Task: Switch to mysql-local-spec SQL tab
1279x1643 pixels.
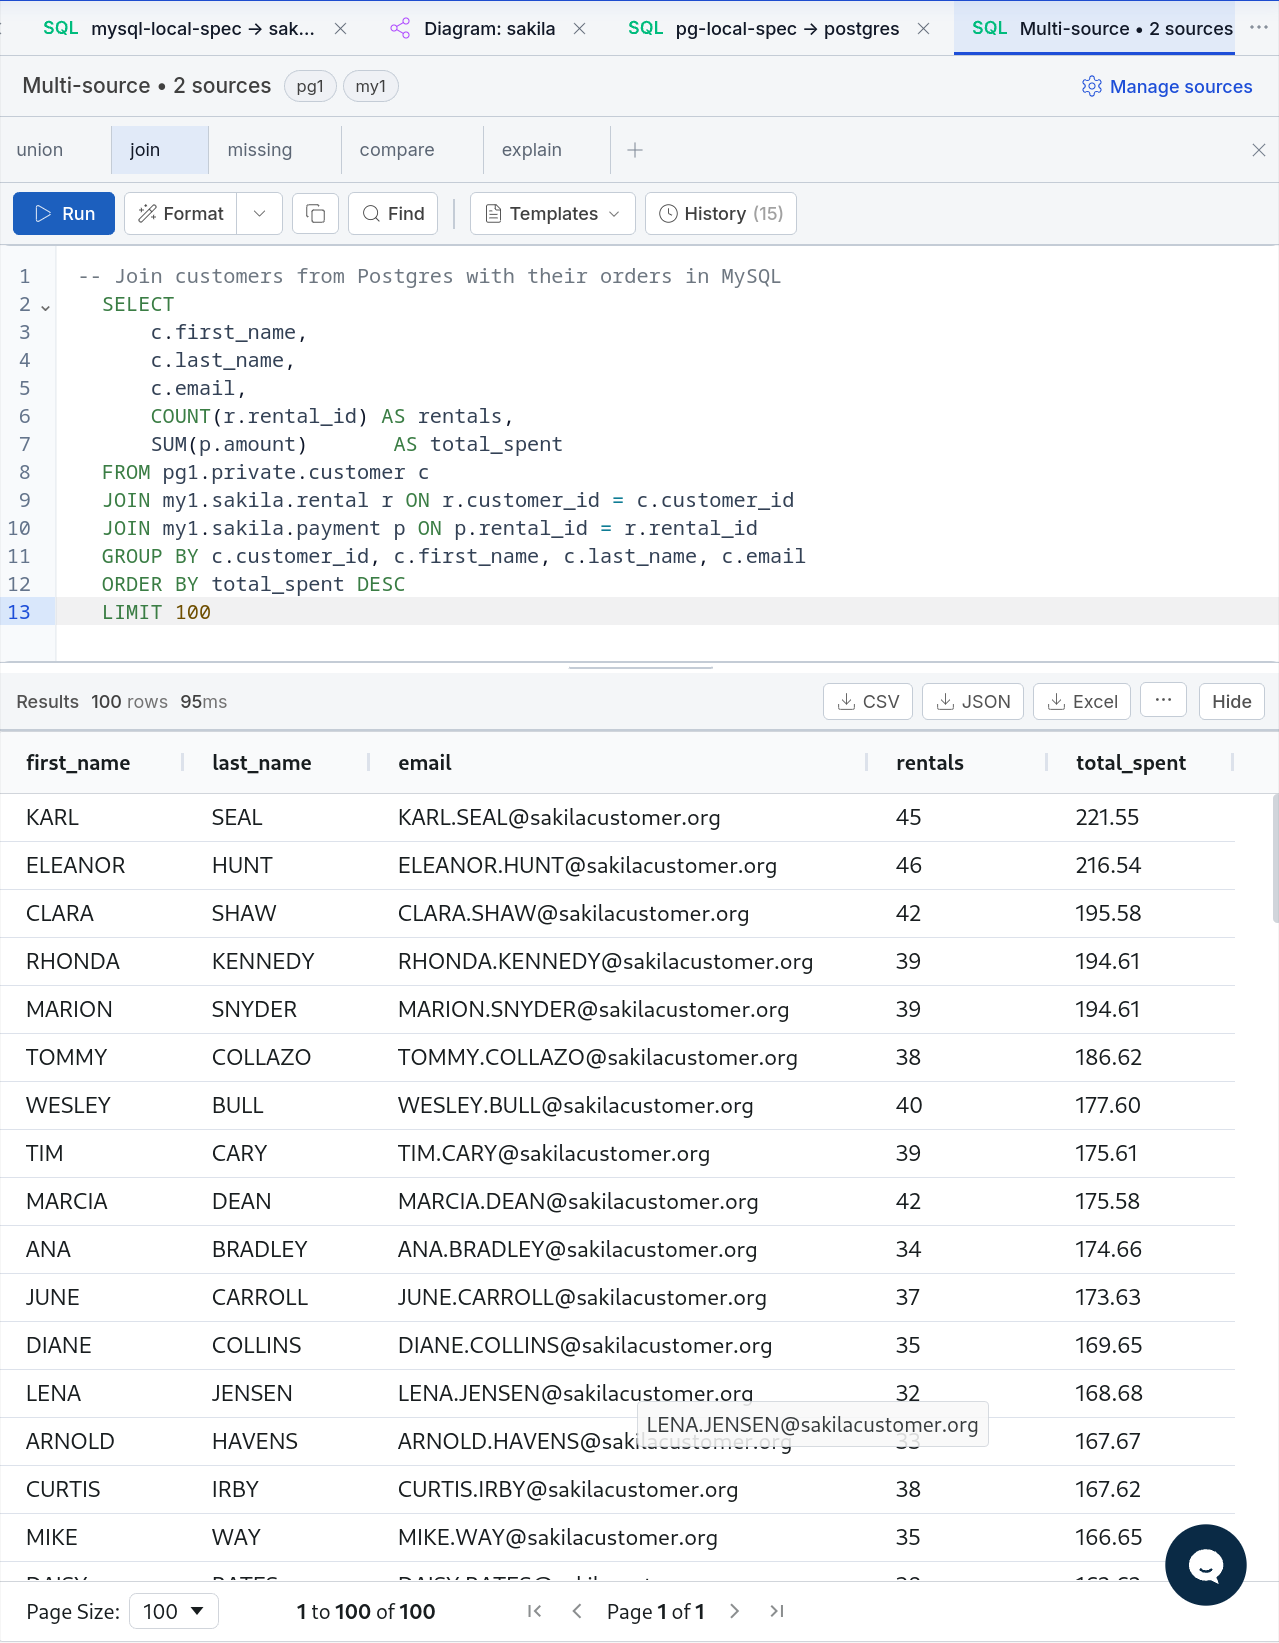Action: coord(179,29)
